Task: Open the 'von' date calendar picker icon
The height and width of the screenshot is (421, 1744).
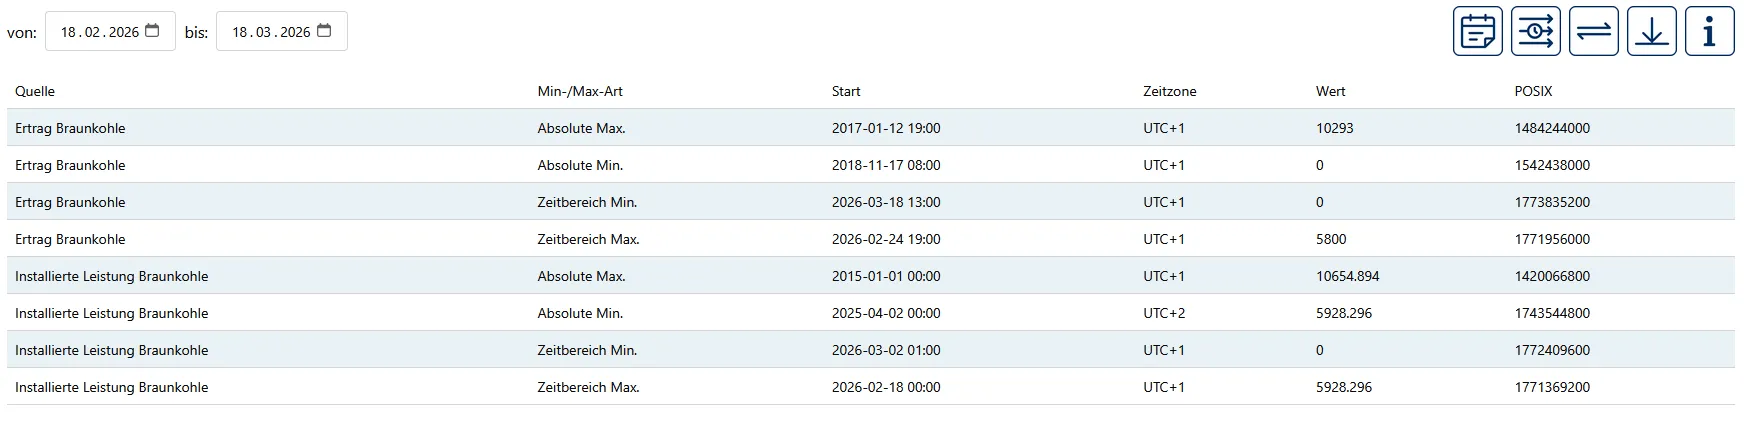Action: [x=152, y=31]
